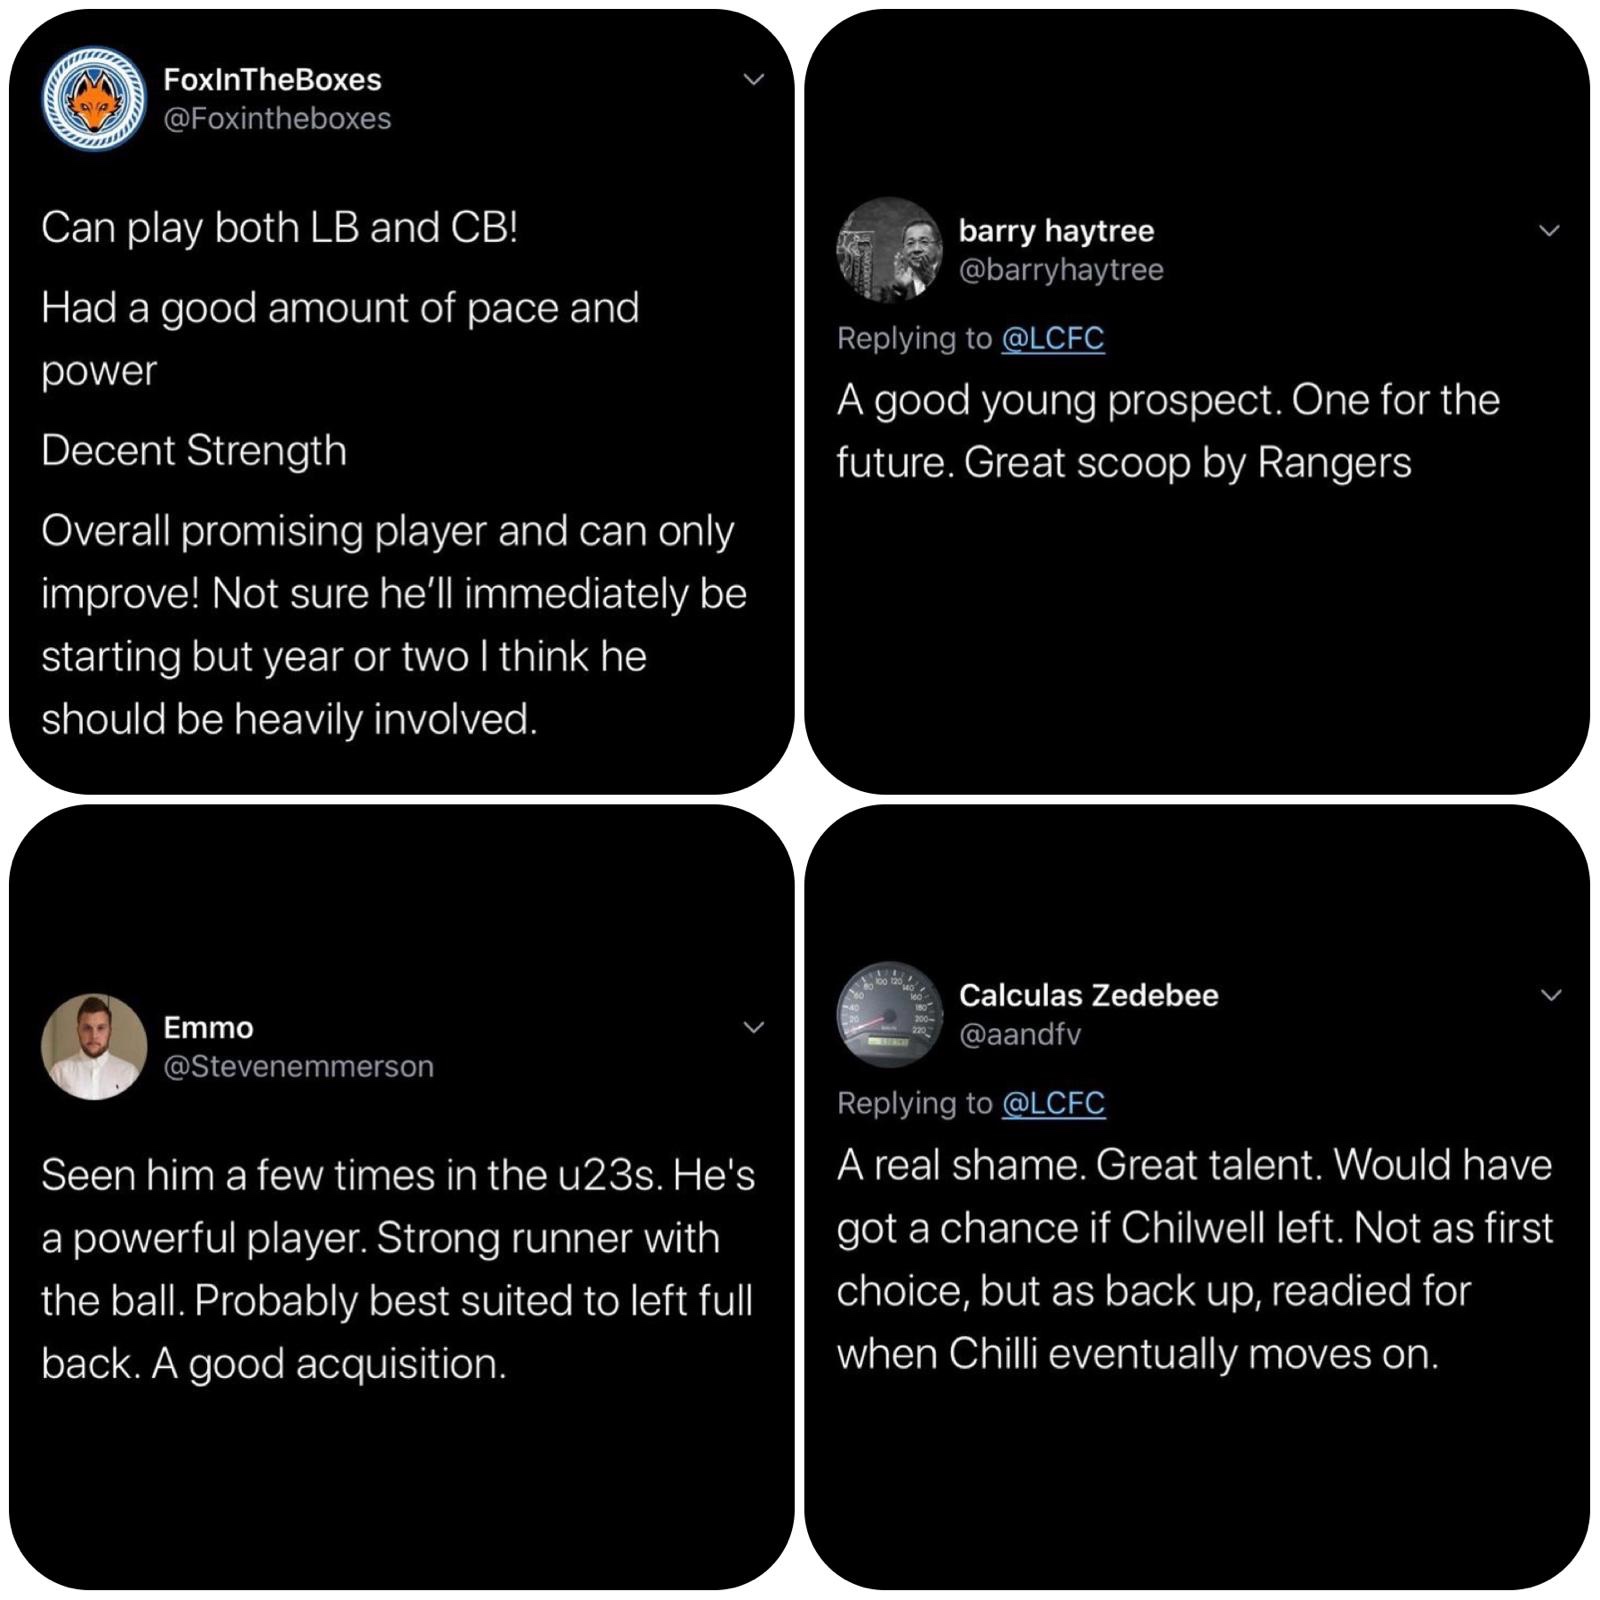Click FoxInTheBoxes fox logo avatar
Image resolution: width=1600 pixels, height=1600 pixels.
click(x=93, y=99)
